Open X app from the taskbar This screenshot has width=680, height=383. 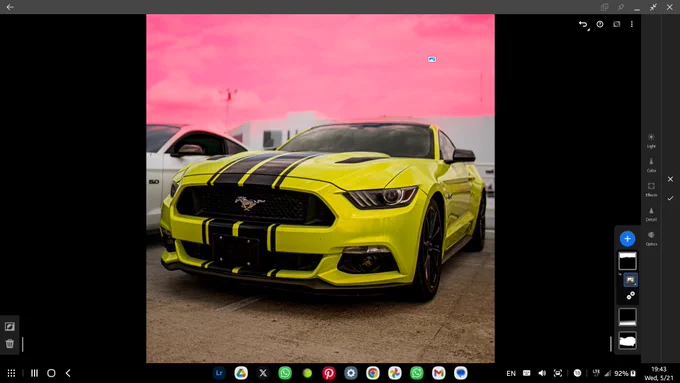coord(263,373)
